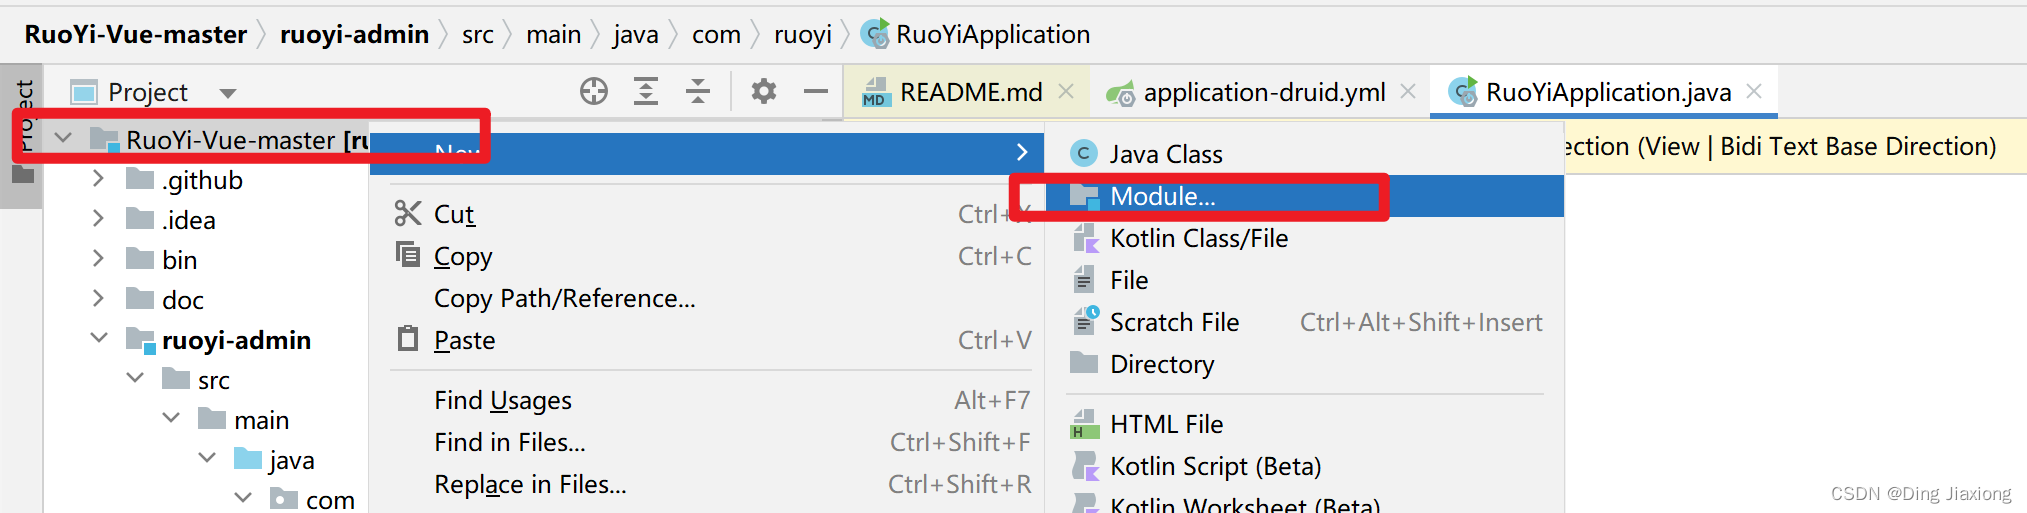Expand the bin folder
This screenshot has width=2027, height=513.
point(98,259)
